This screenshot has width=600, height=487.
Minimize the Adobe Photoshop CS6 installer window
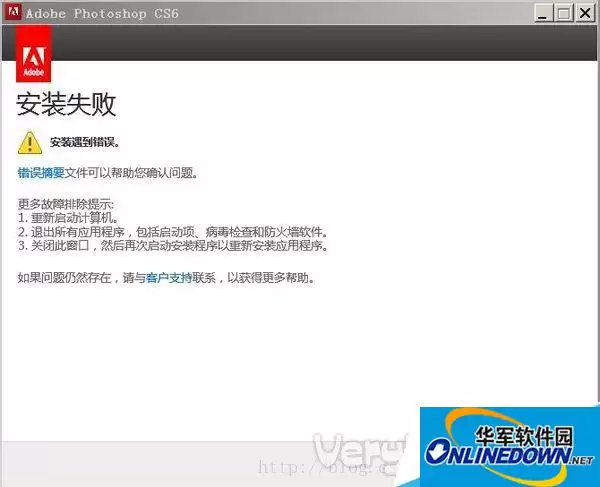pyautogui.click(x=543, y=13)
